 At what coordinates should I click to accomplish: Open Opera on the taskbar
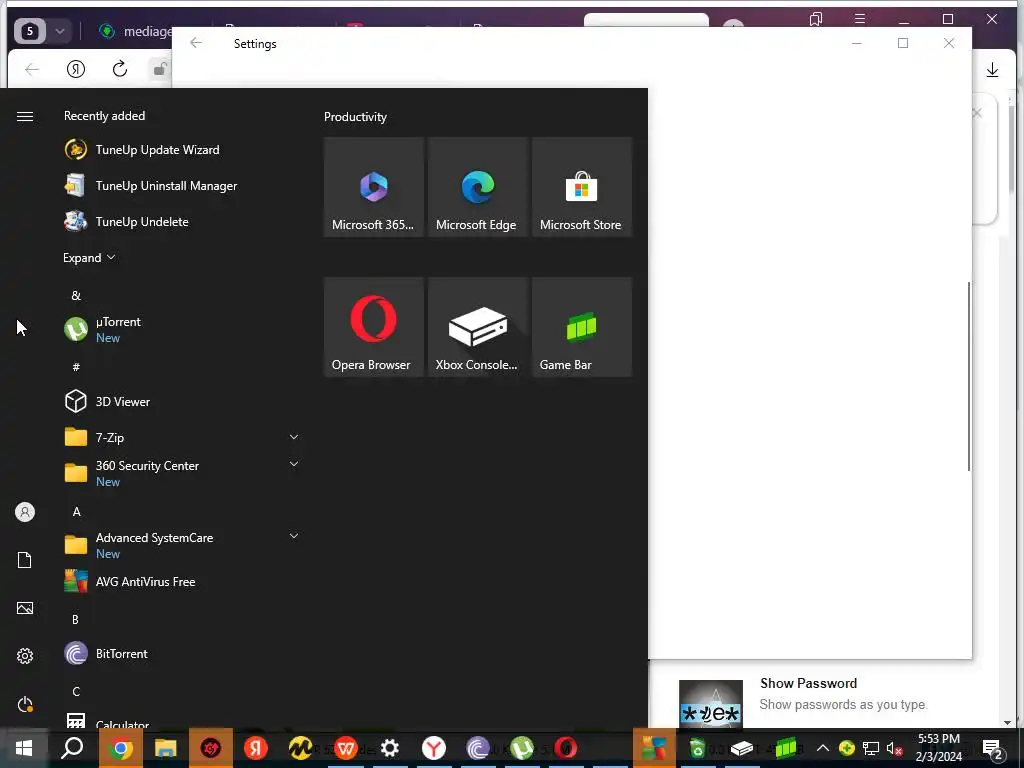(566, 748)
